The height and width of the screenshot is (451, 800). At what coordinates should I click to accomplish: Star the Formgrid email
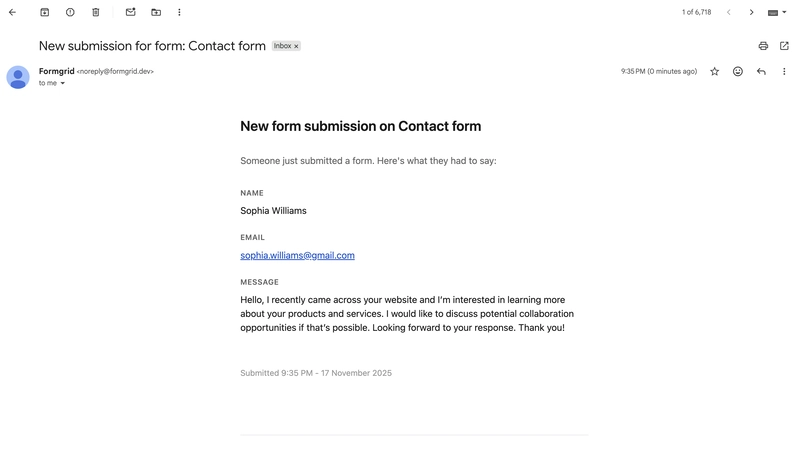pos(714,72)
